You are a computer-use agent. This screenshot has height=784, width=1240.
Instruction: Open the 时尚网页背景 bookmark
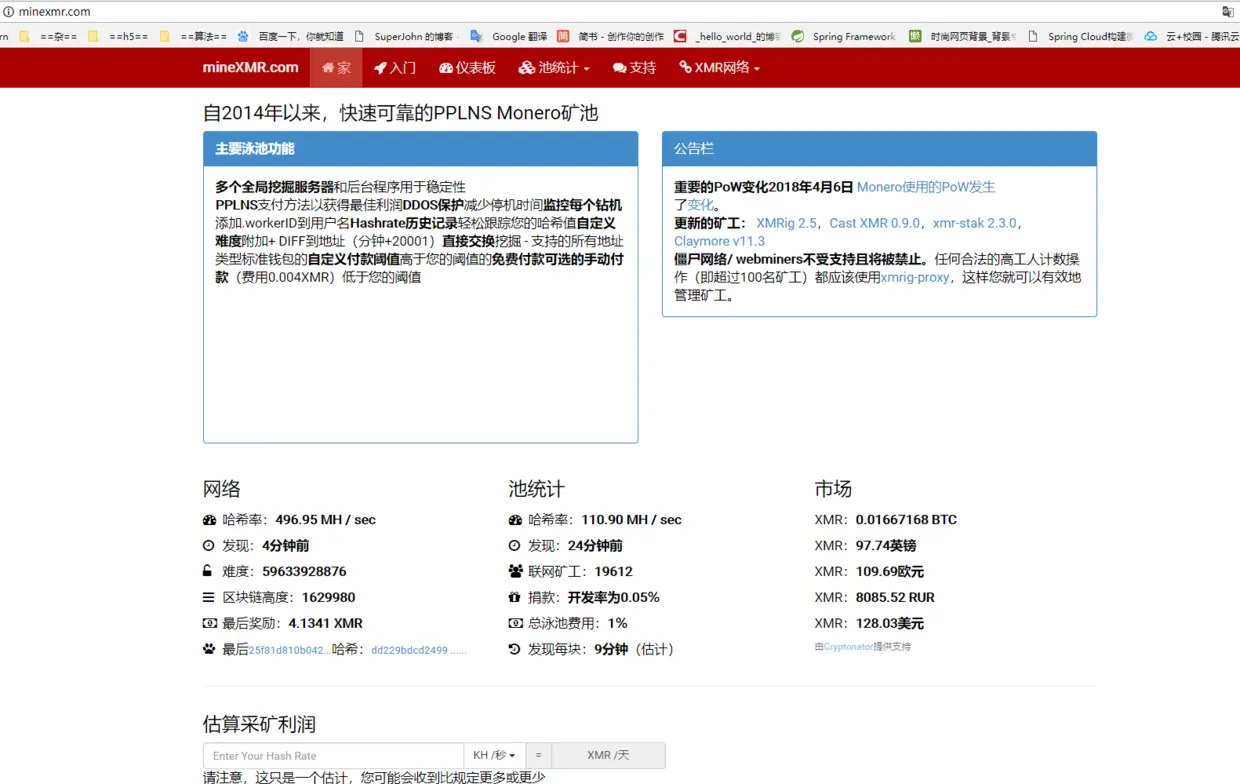962,36
